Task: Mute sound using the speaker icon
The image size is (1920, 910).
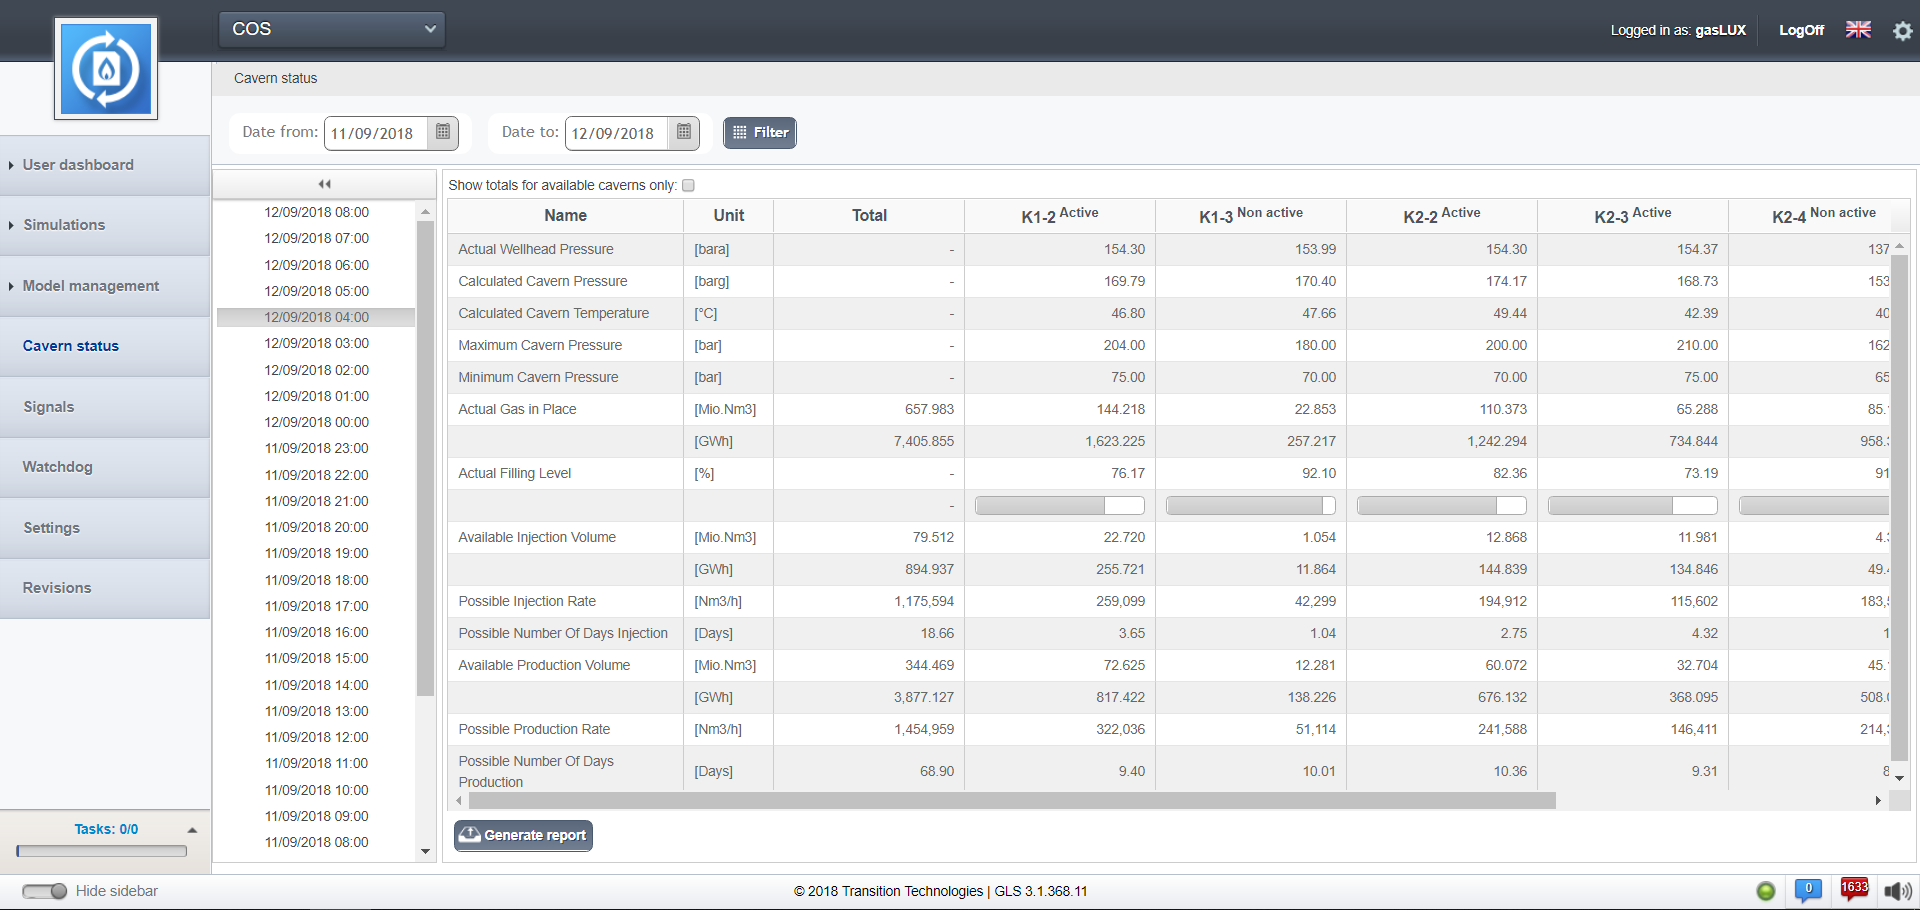Action: [x=1897, y=891]
